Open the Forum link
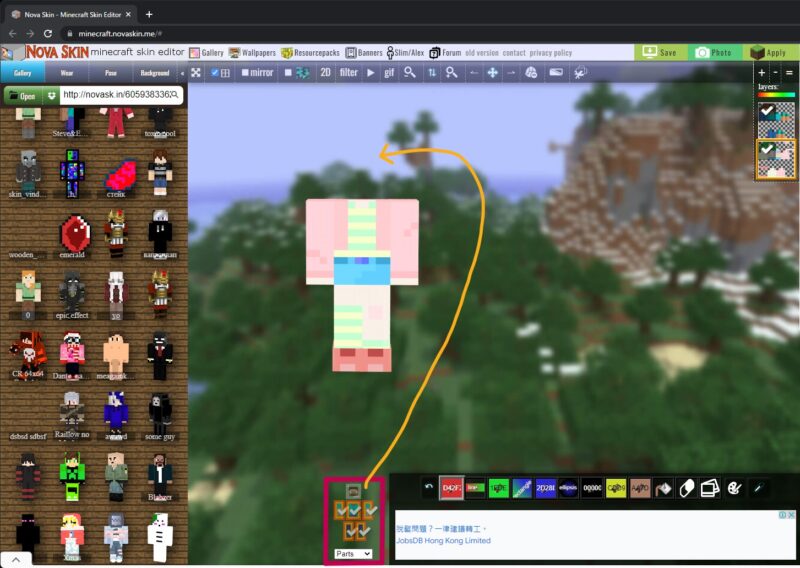The width and height of the screenshot is (800, 568). 445,53
